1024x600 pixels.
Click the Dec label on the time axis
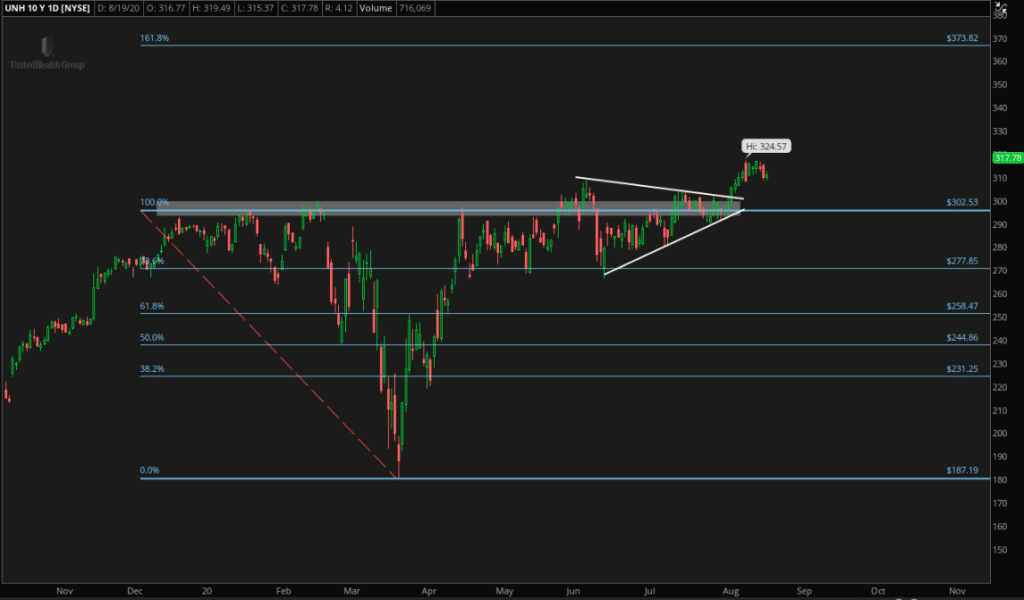pyautogui.click(x=135, y=591)
